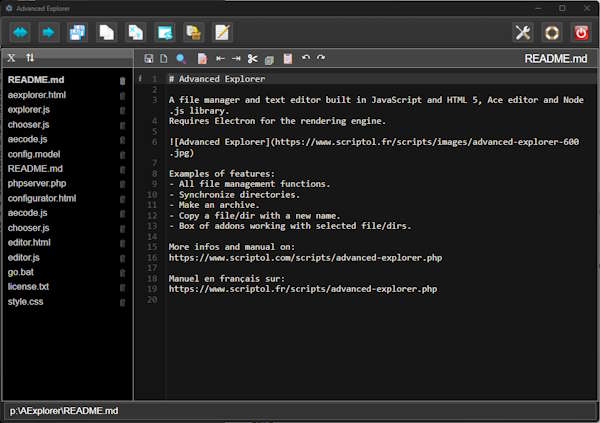The image size is (600, 423).
Task: Click 'Manuel en français sur:' line
Action: (227, 279)
